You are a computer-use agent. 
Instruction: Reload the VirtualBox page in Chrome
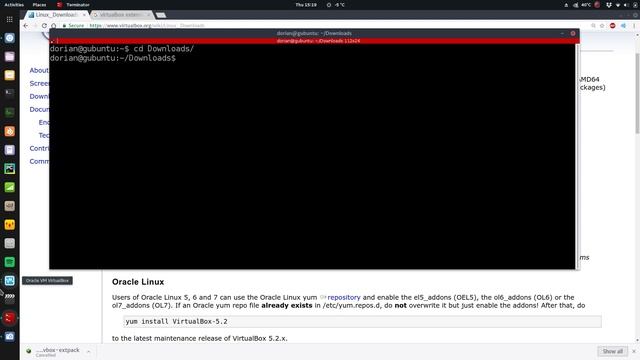coord(44,25)
